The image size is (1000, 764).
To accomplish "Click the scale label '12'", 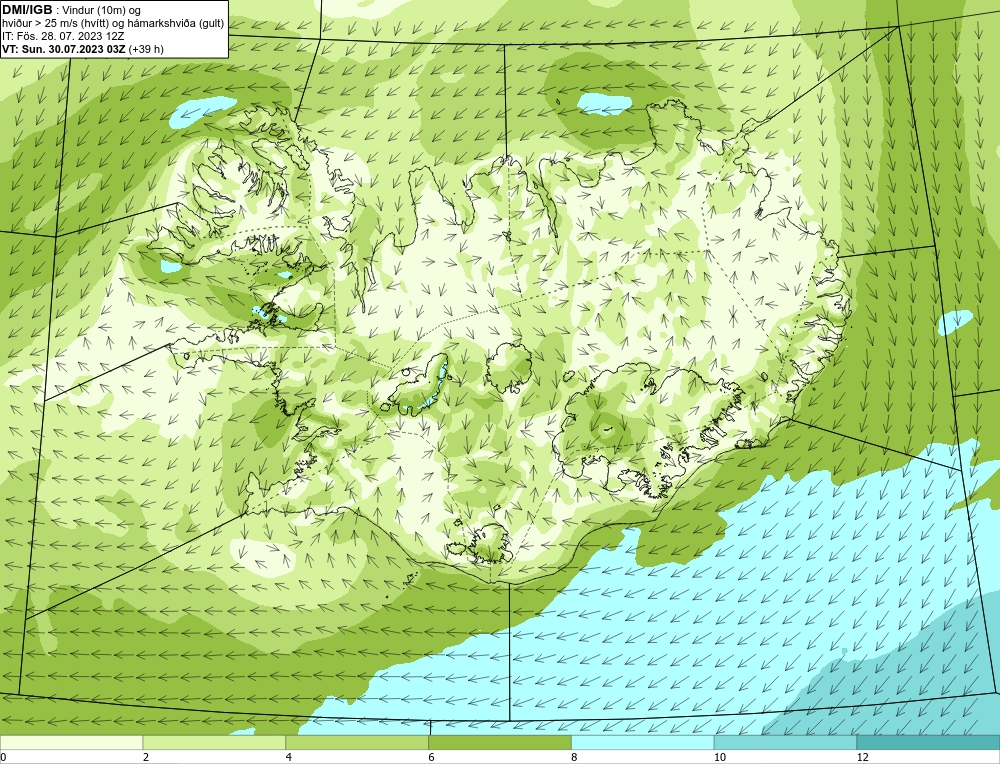I will 863,757.
